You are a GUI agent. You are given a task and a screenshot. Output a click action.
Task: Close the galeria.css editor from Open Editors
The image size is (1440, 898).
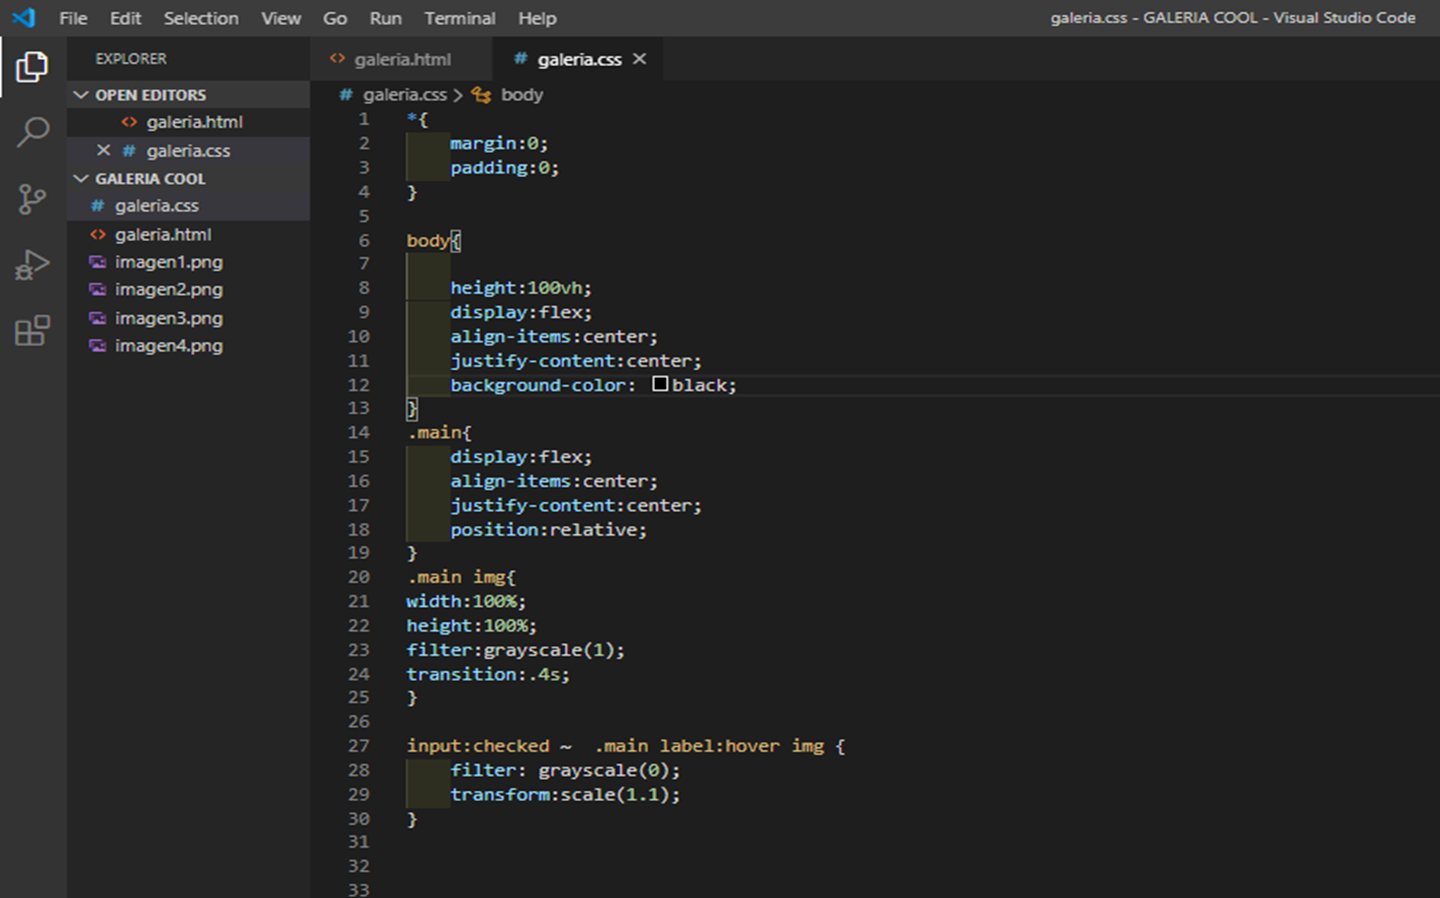tap(105, 150)
